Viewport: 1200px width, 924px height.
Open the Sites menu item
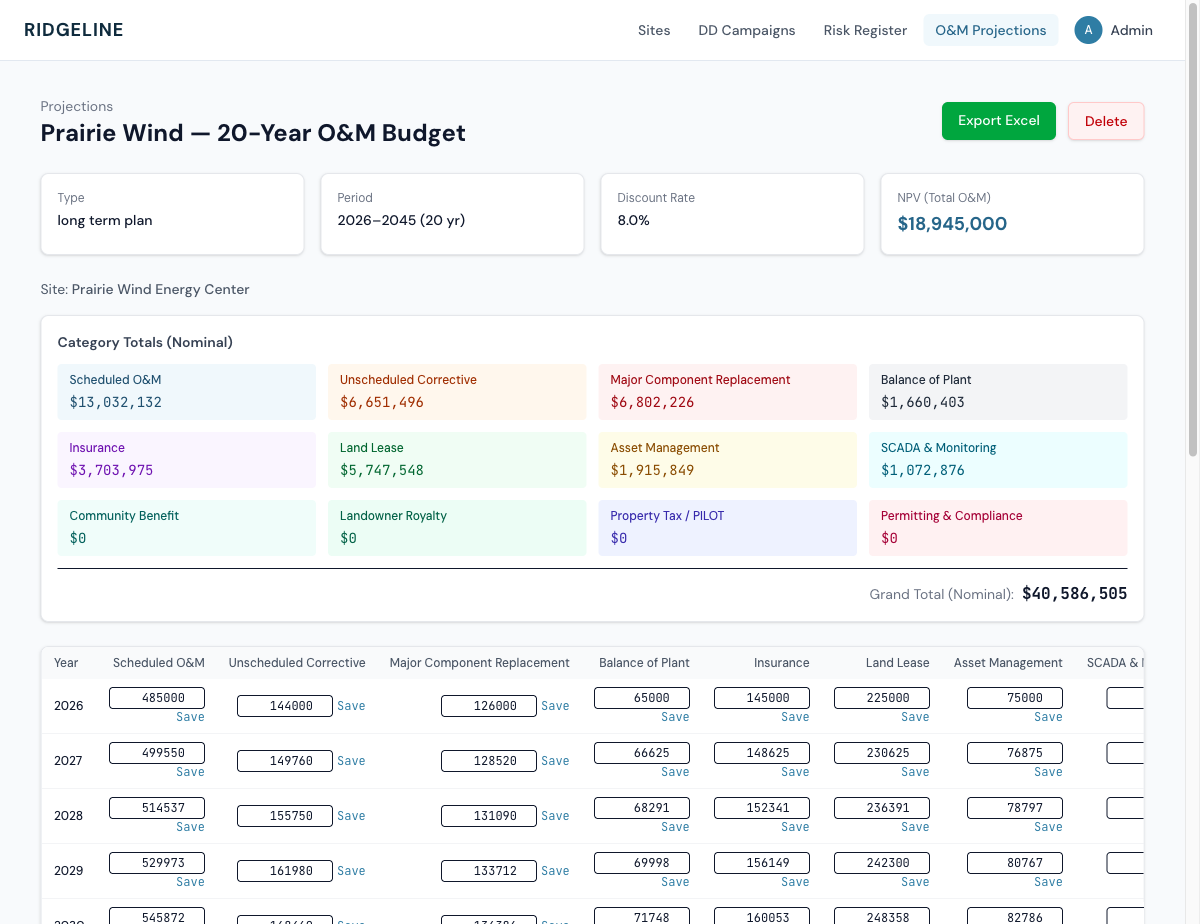654,30
